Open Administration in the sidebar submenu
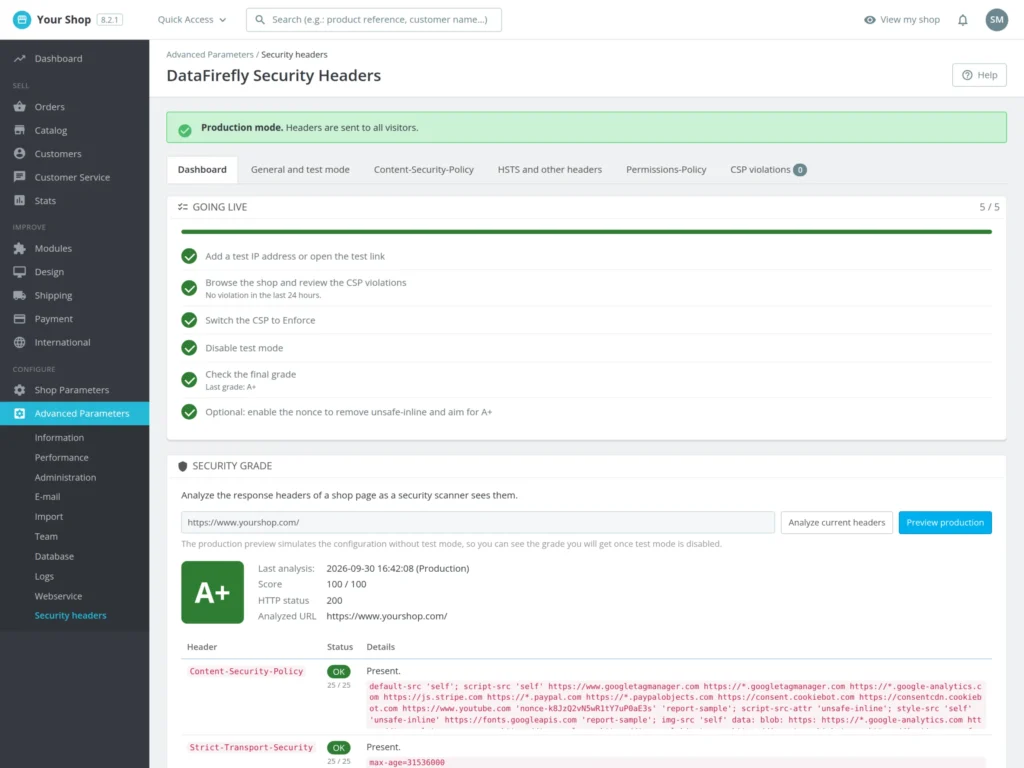This screenshot has width=1024, height=768. tap(65, 477)
